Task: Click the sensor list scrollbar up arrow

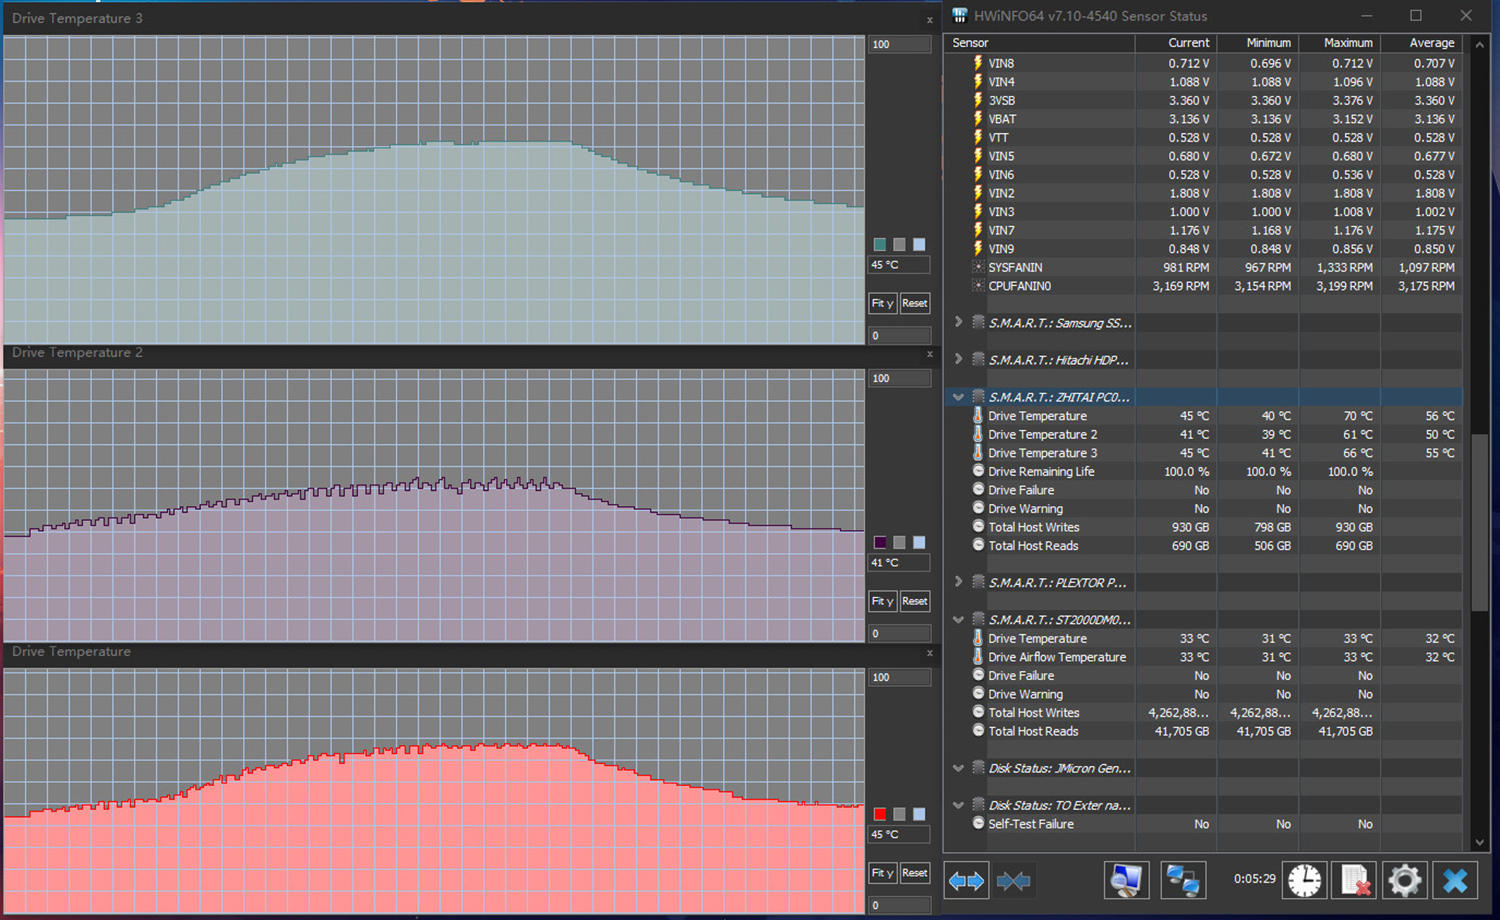Action: [1480, 44]
